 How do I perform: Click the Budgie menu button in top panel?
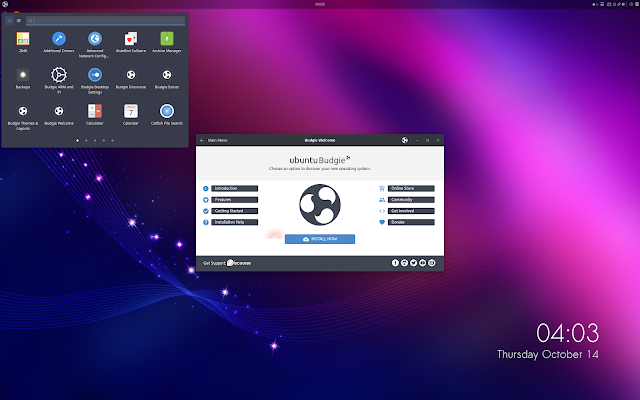click(5, 4)
